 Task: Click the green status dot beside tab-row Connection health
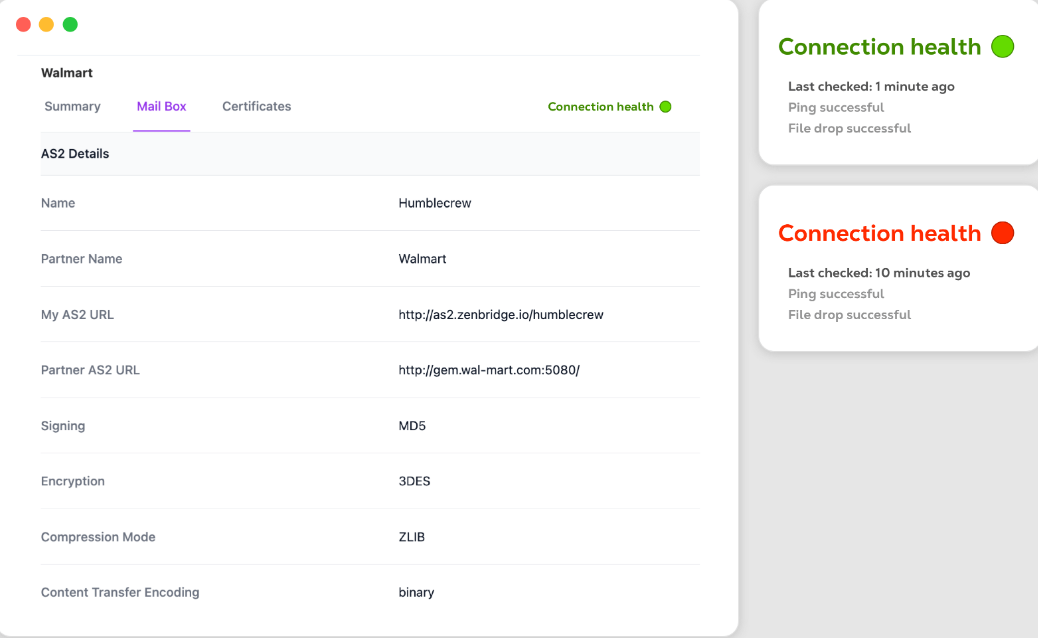point(666,107)
